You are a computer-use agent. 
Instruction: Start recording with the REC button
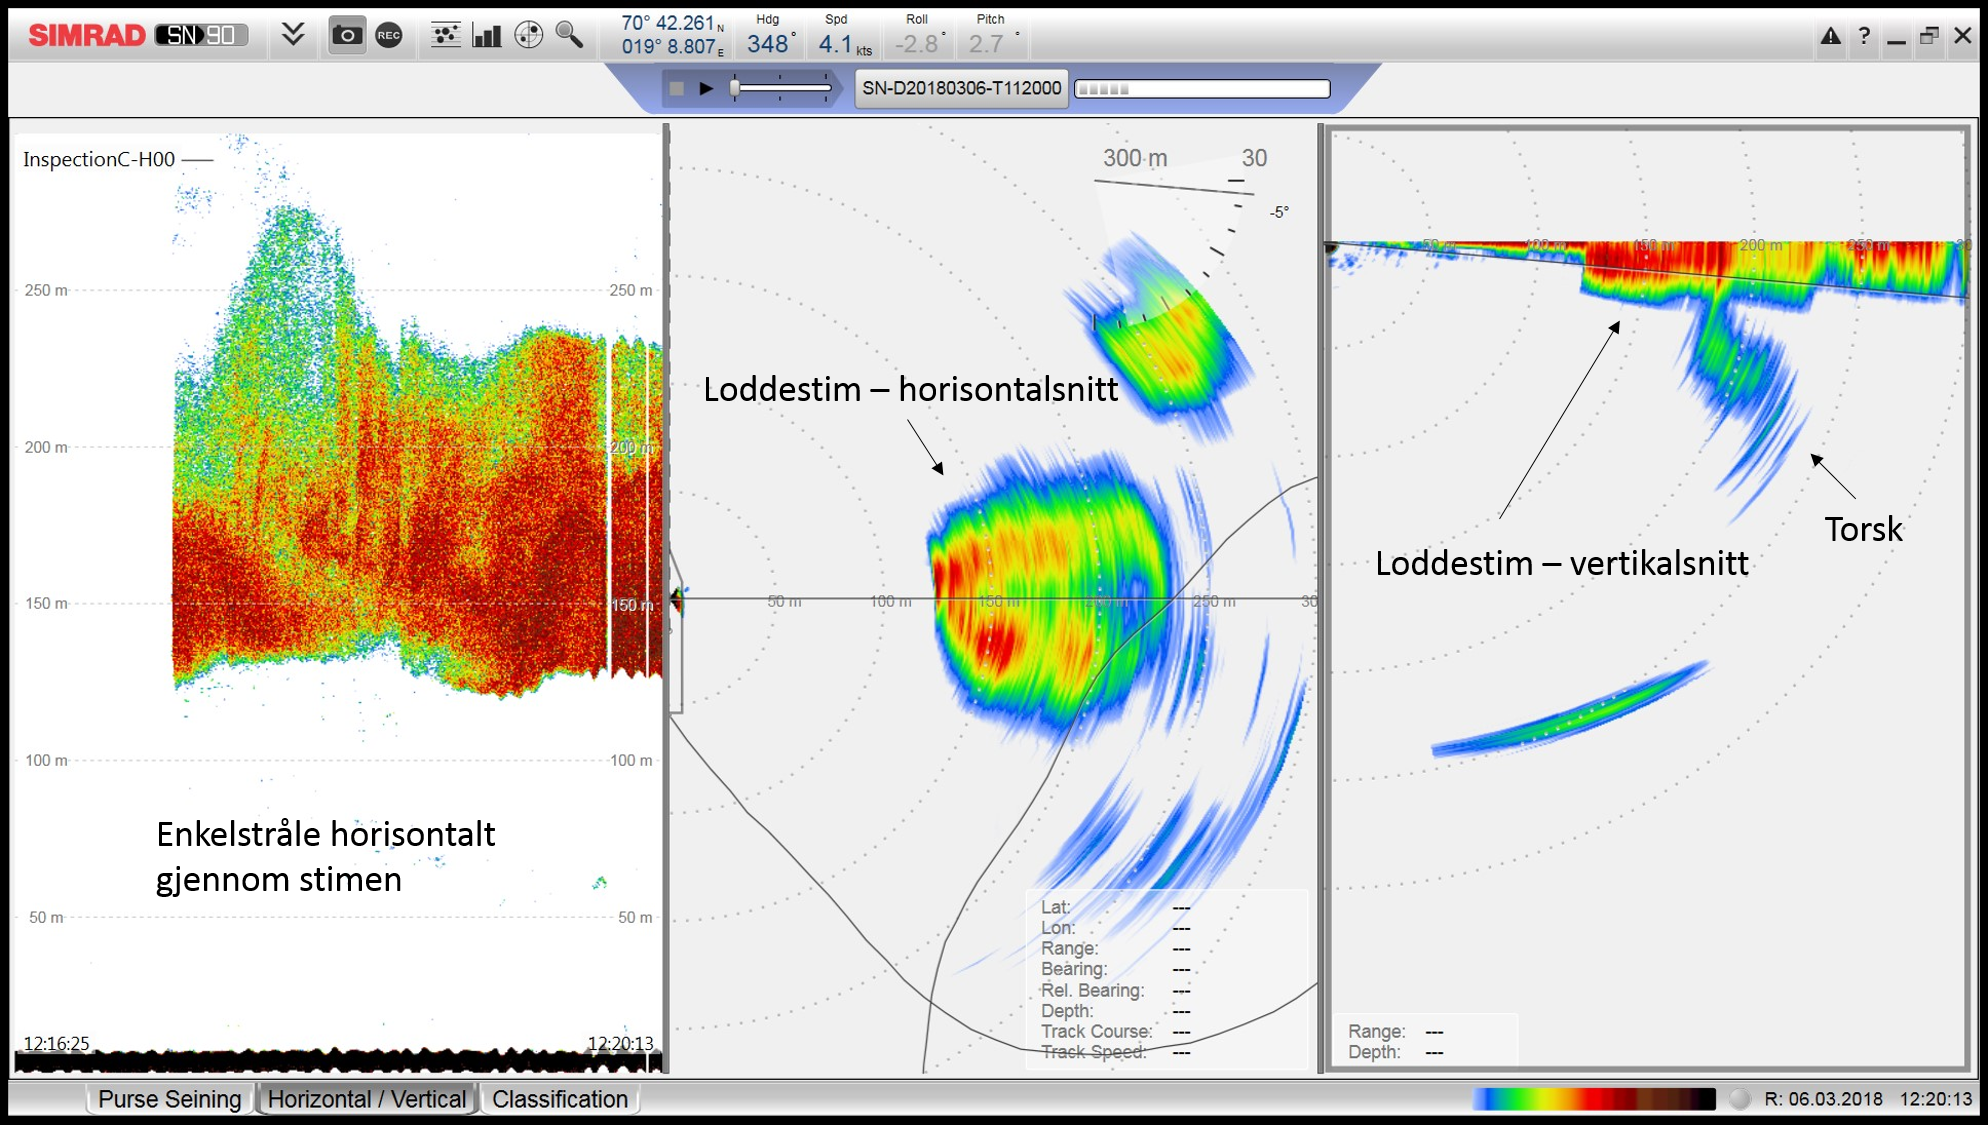389,35
